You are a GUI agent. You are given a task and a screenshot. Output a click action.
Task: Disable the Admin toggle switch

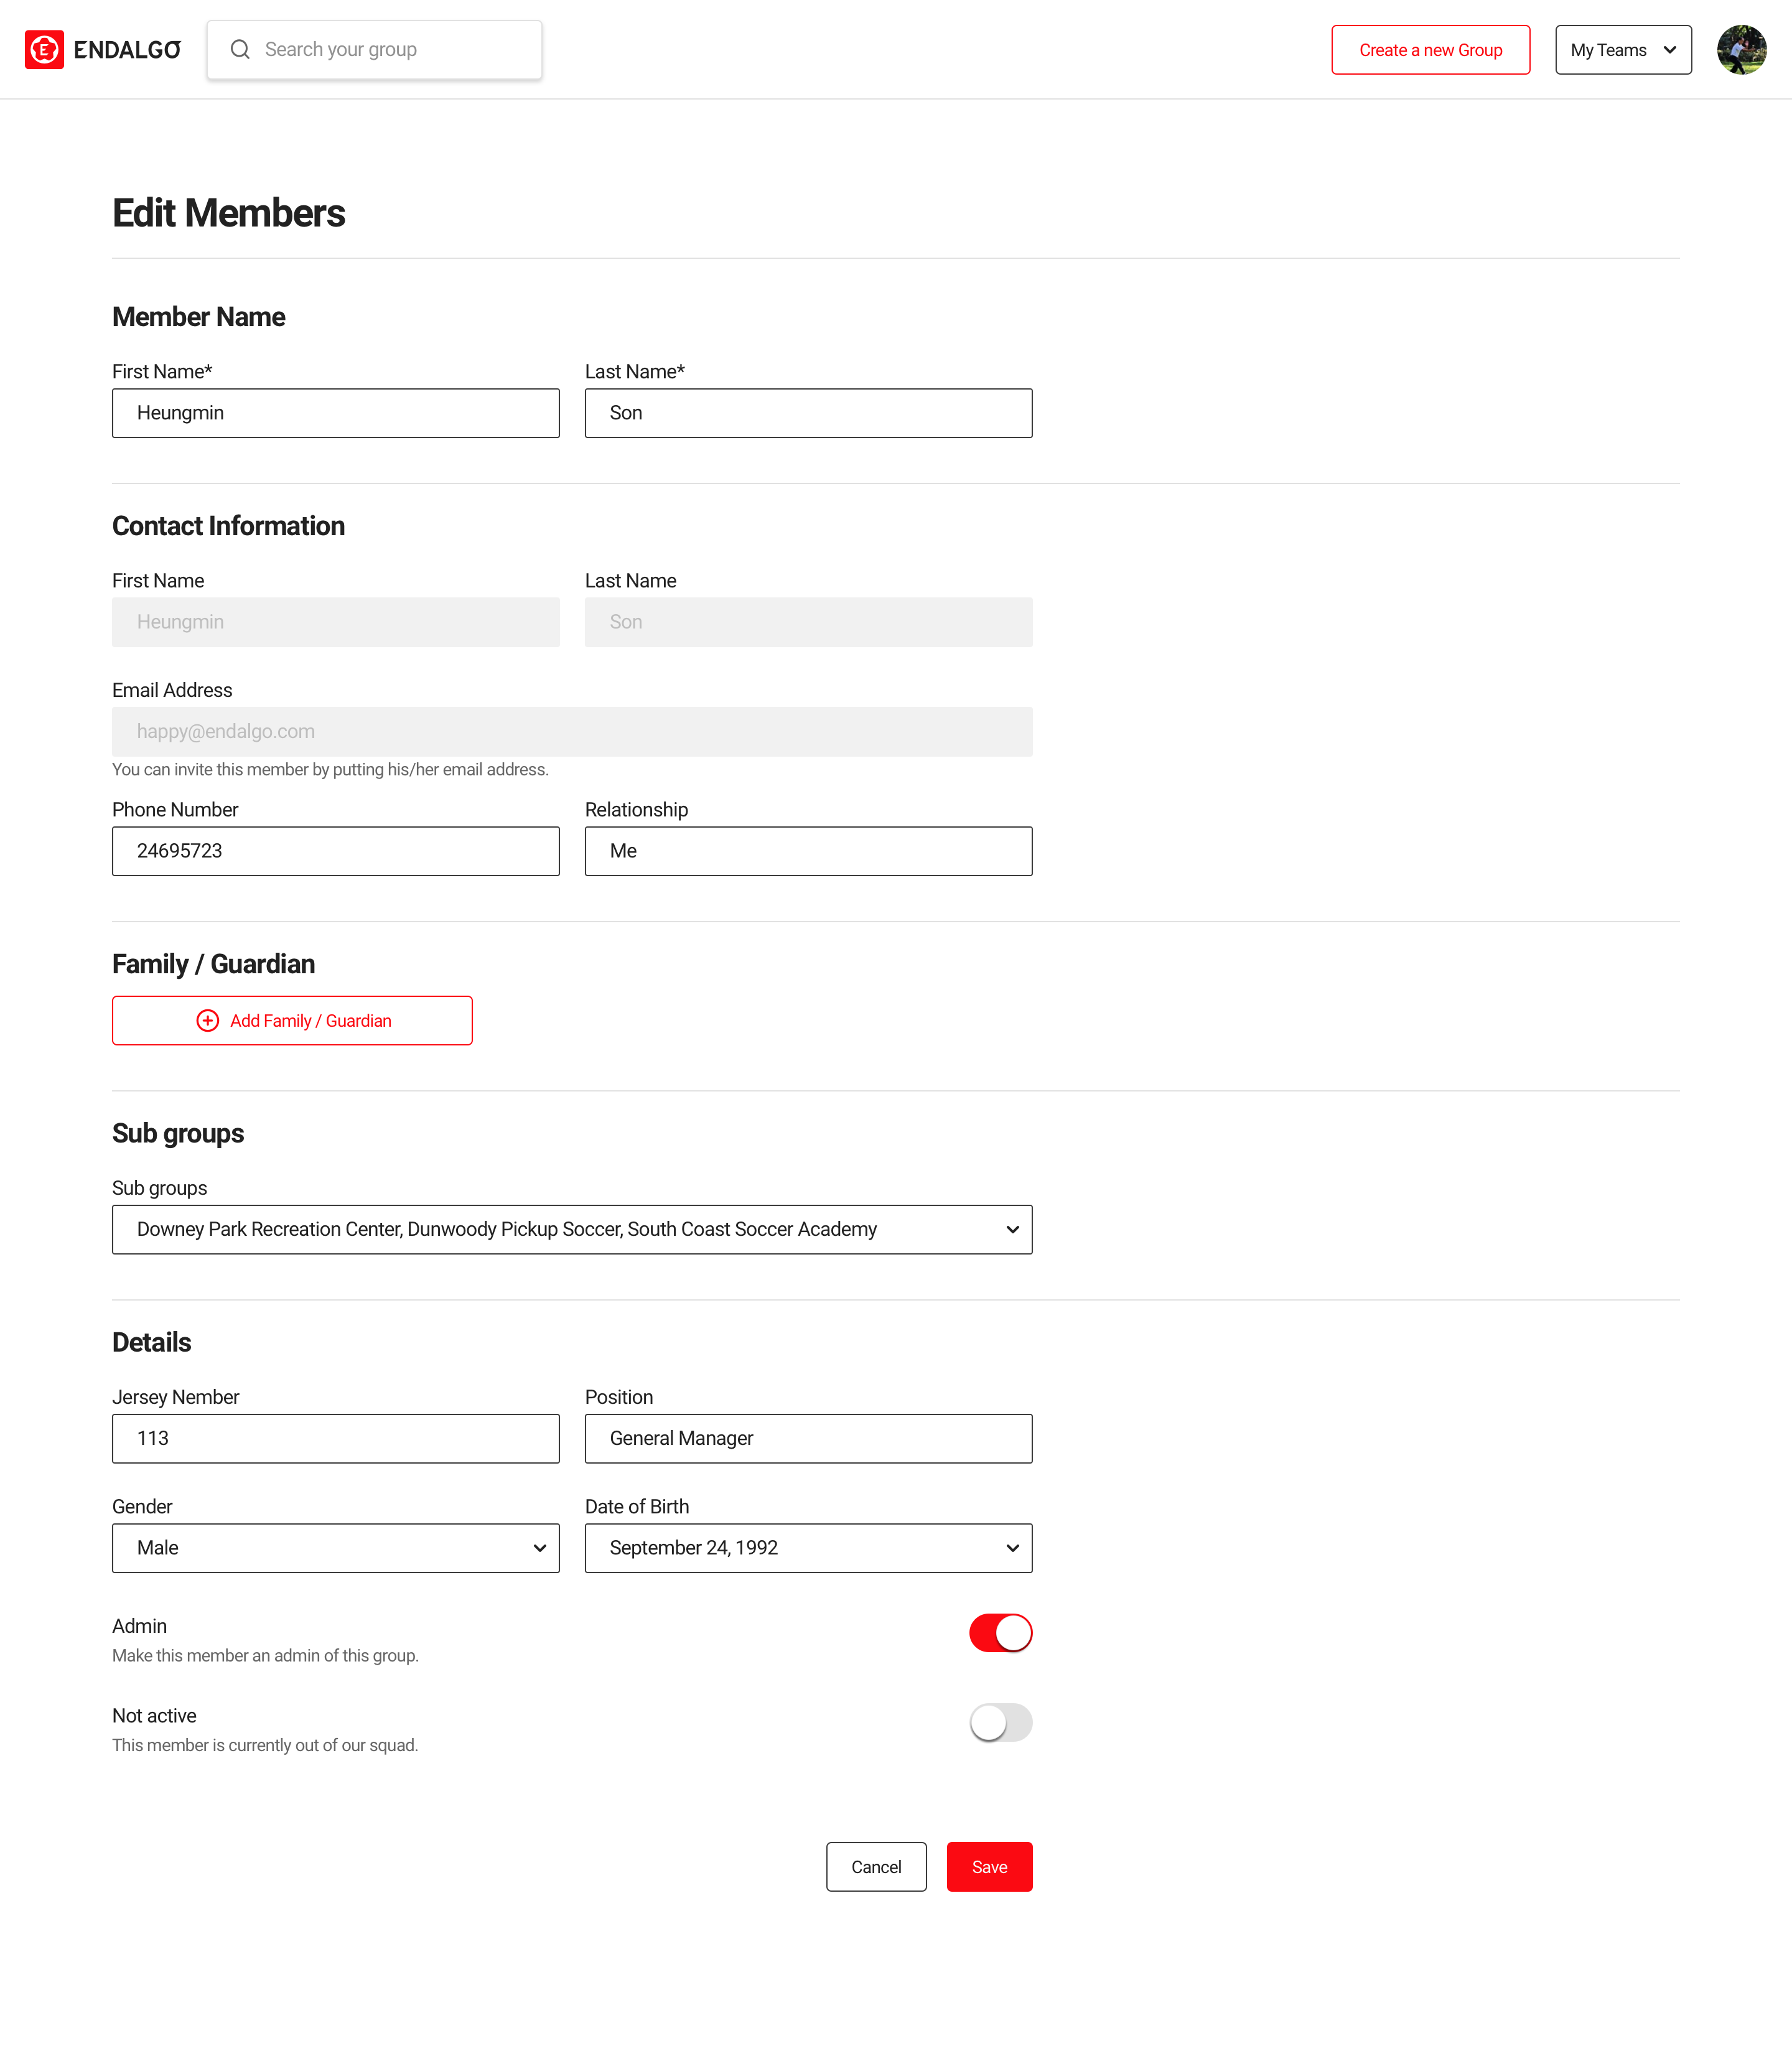1000,1633
